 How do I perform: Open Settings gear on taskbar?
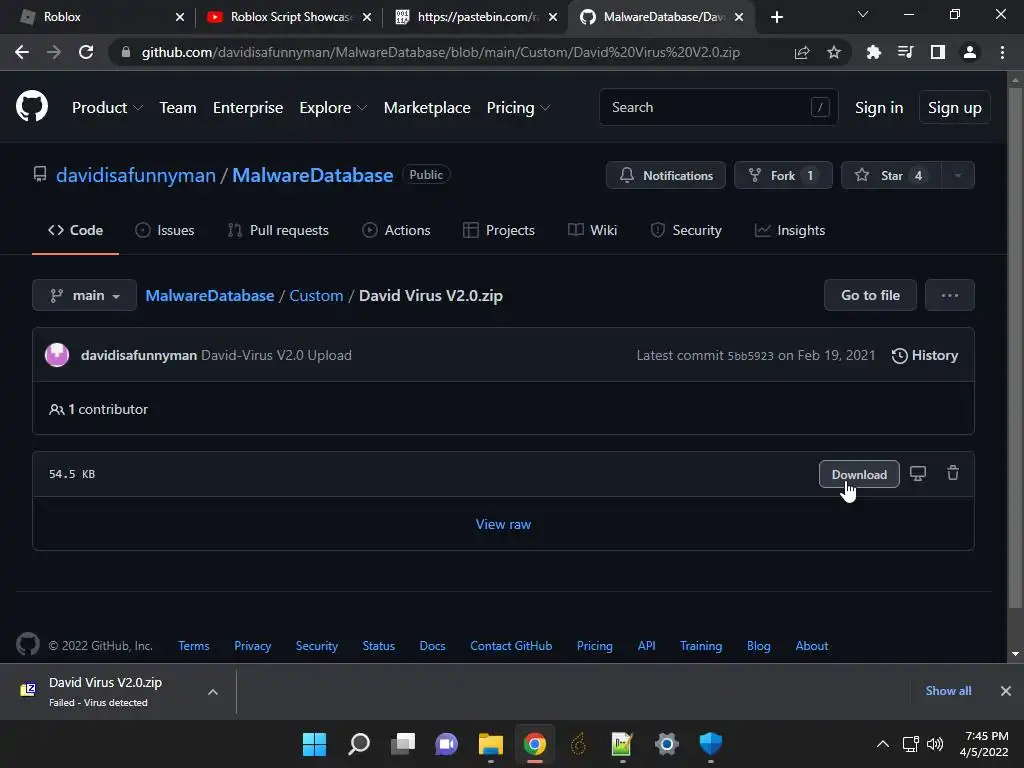[x=667, y=744]
